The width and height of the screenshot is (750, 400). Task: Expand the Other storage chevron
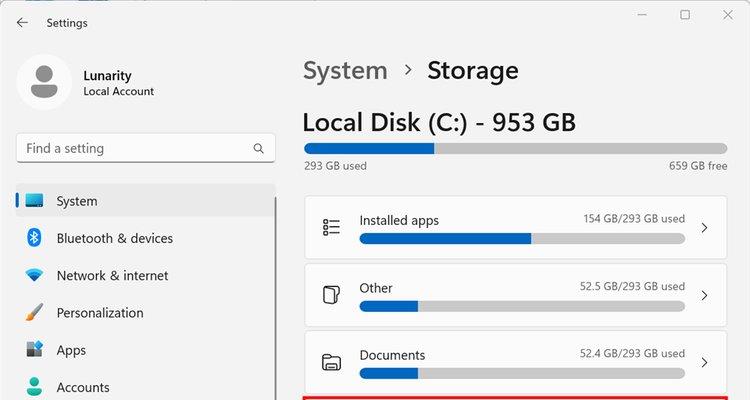(x=704, y=295)
